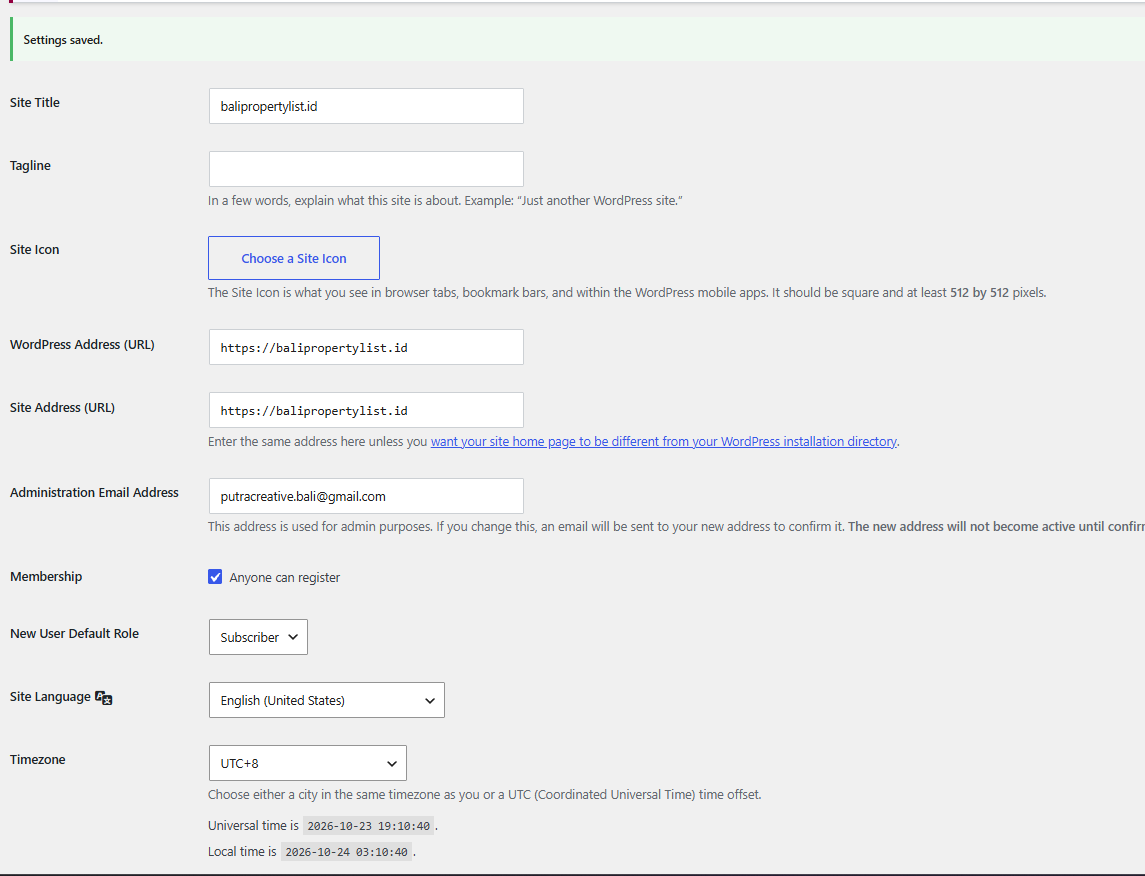Click the timezone city or UTC offset hint
Image resolution: width=1145 pixels, height=876 pixels.
(x=485, y=794)
